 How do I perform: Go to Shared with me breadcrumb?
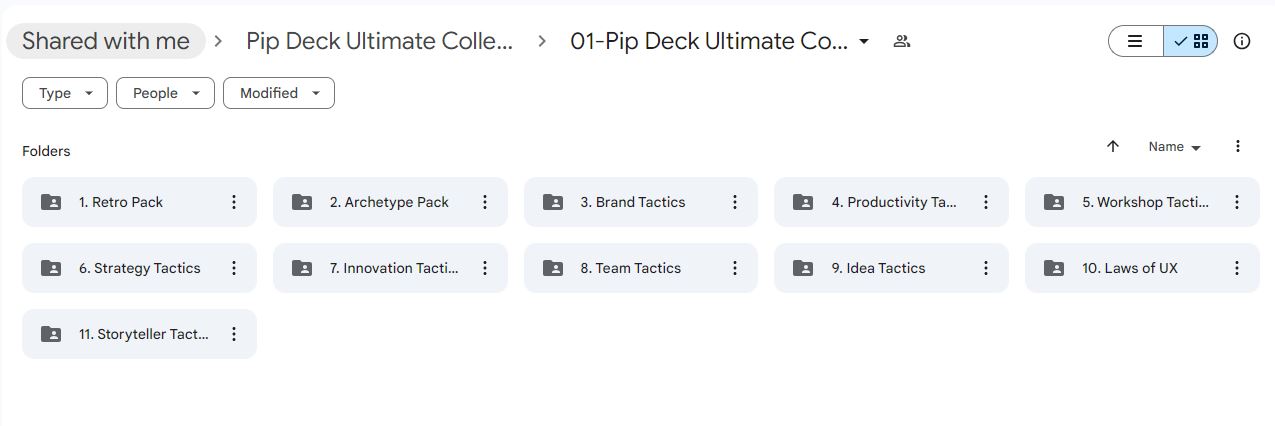(106, 41)
